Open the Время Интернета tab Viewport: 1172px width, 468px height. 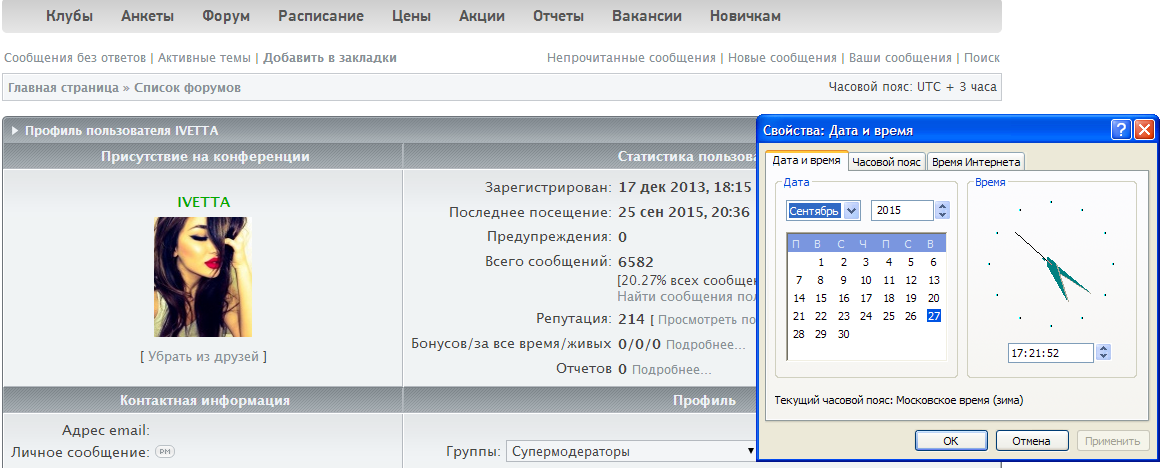[x=975, y=161]
